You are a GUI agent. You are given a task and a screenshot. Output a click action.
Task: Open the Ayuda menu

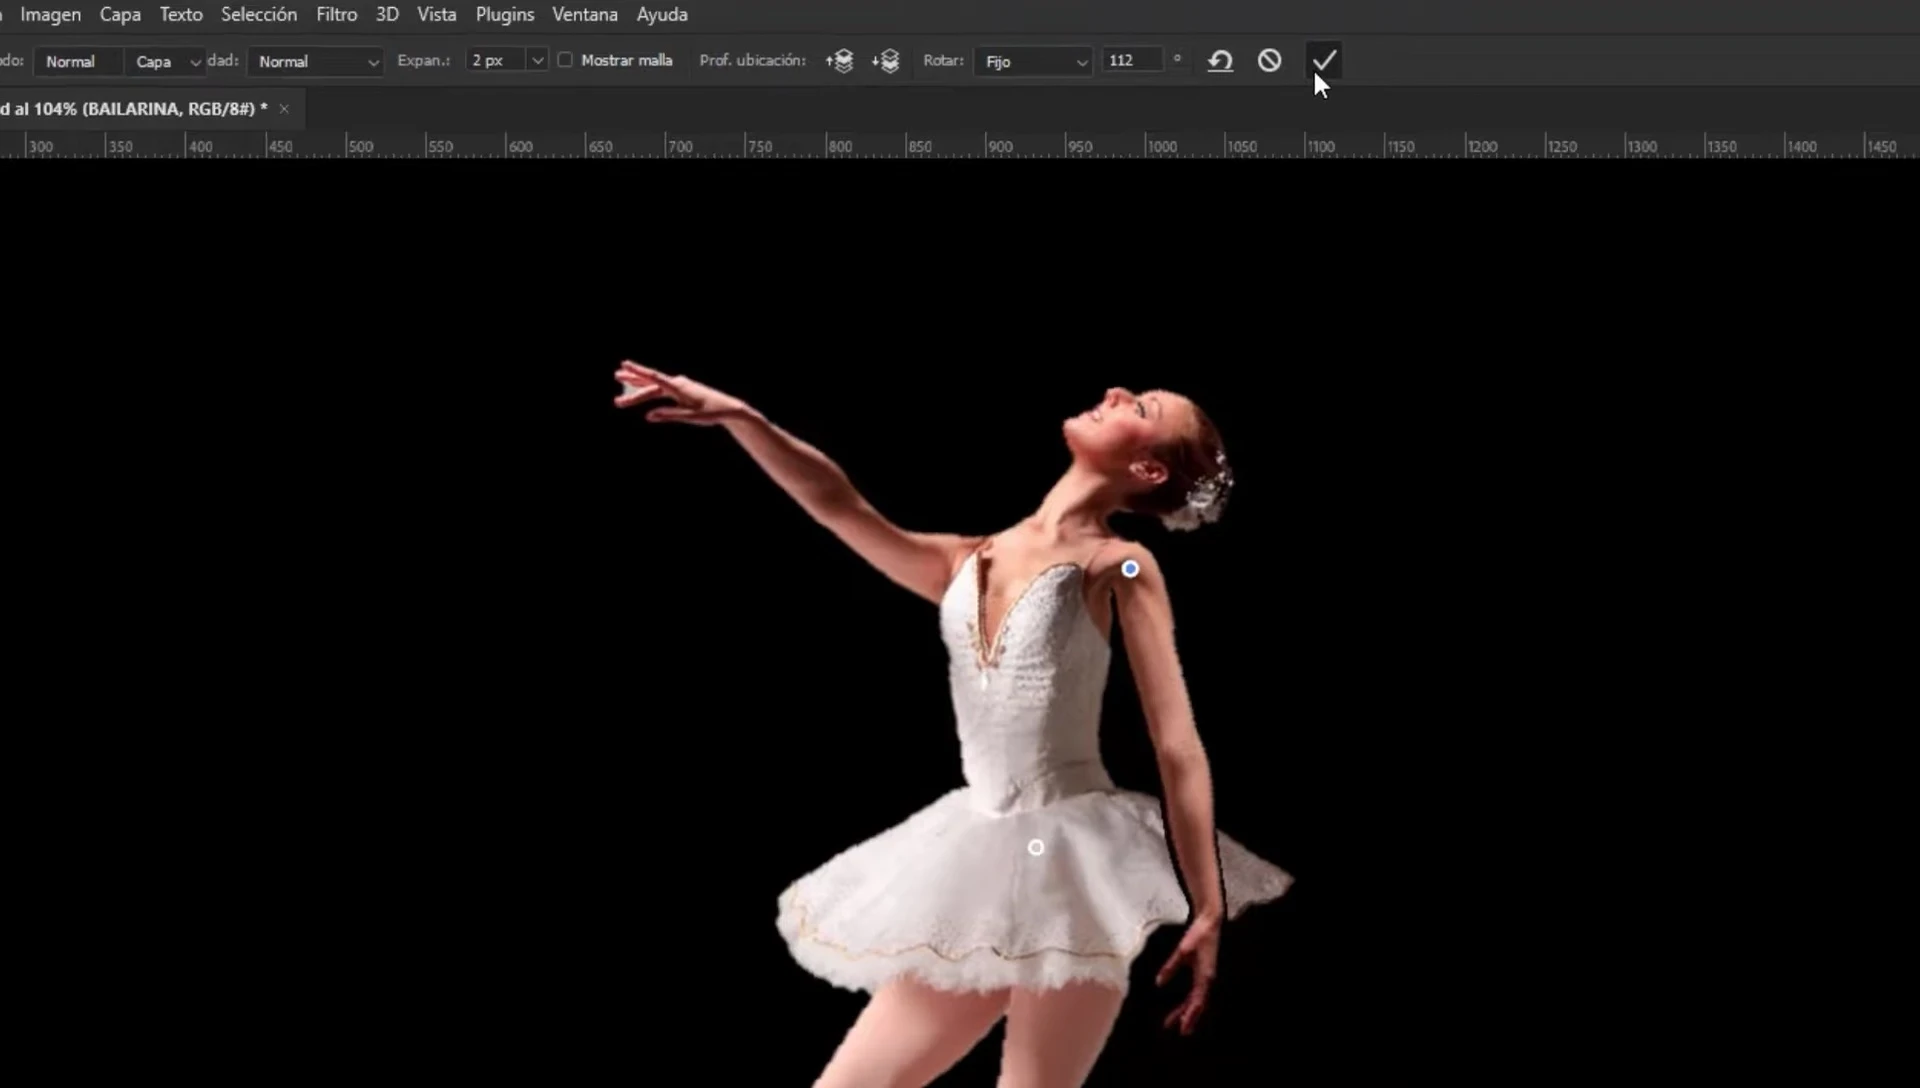pyautogui.click(x=662, y=14)
